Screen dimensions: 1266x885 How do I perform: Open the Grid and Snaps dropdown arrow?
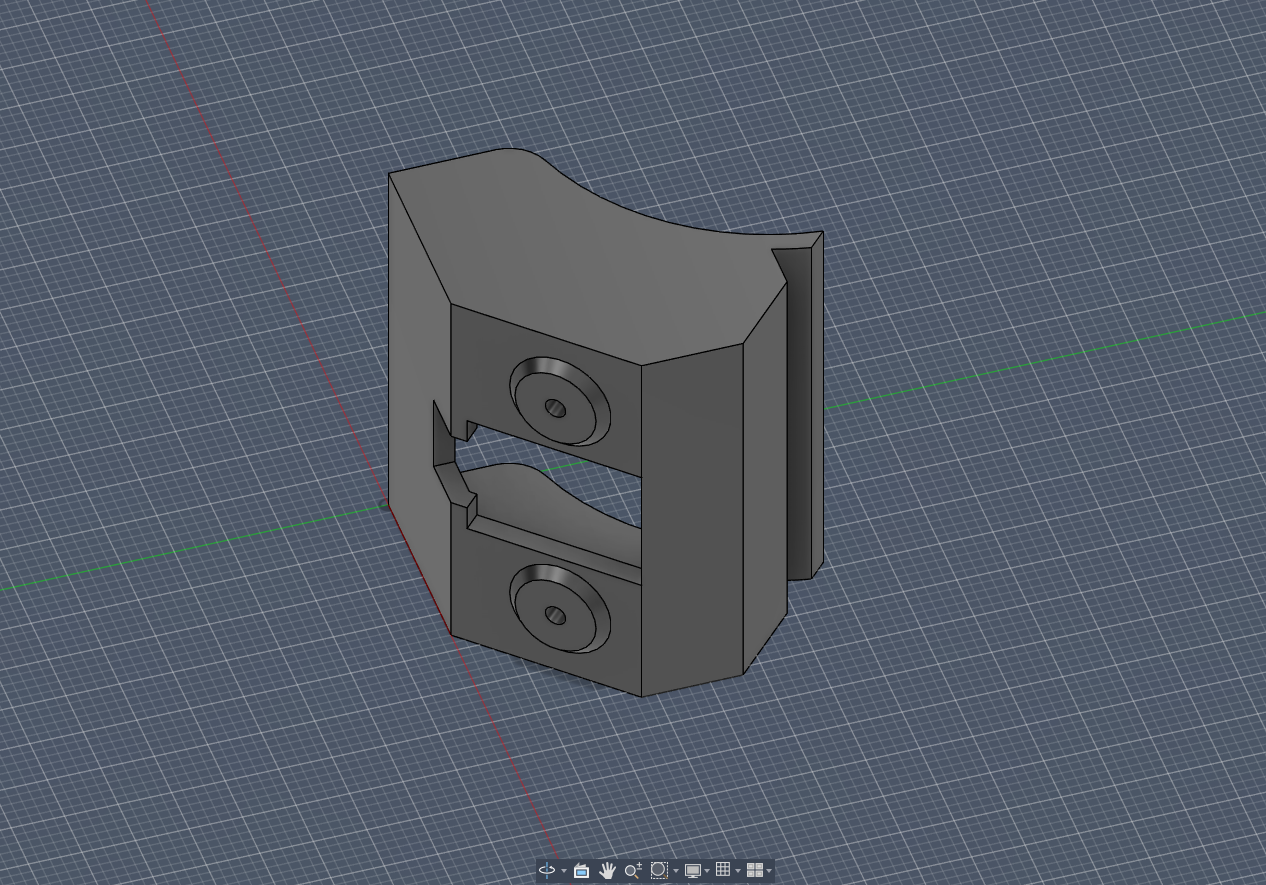pyautogui.click(x=738, y=871)
